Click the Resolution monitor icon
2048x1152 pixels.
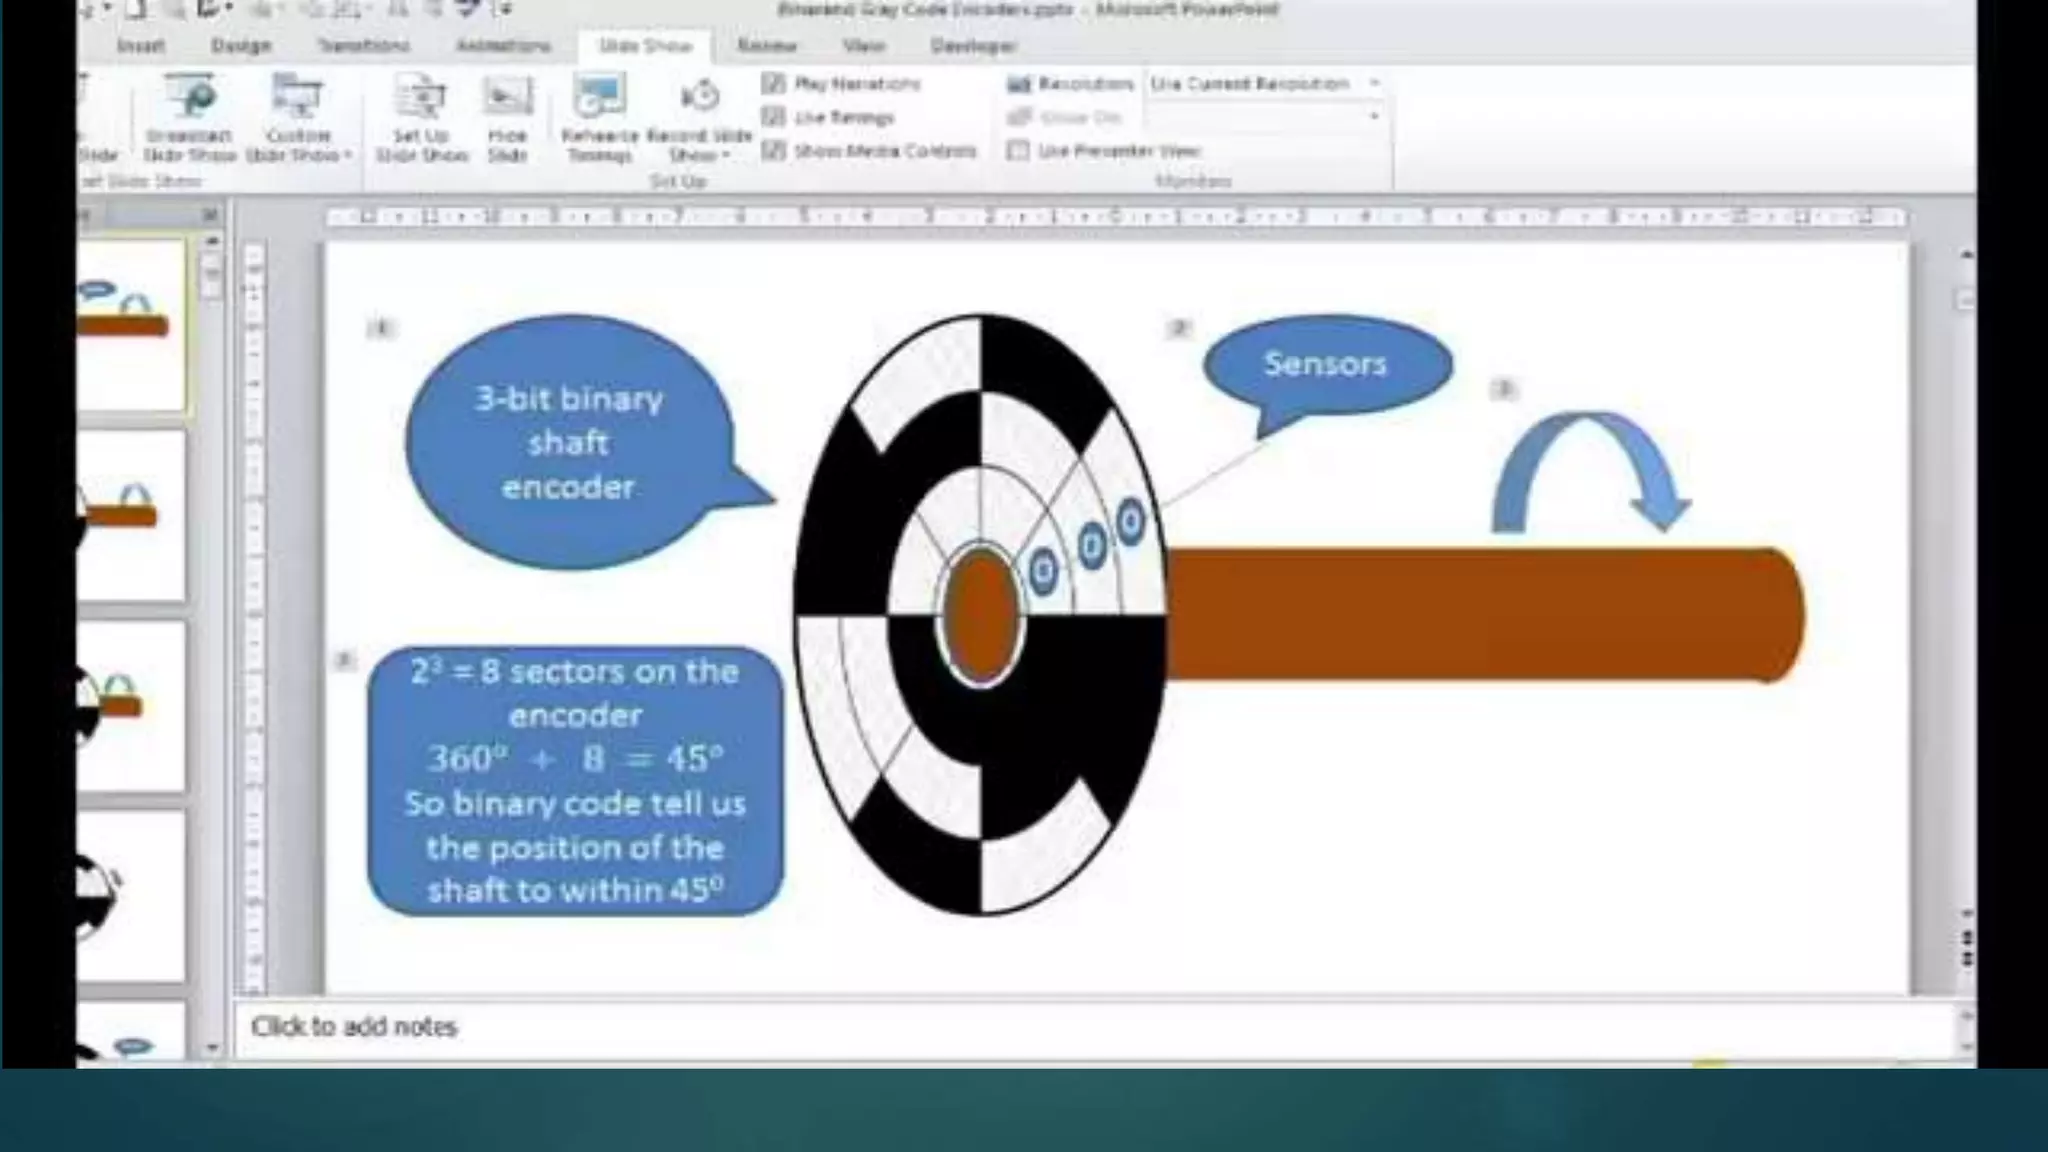point(1019,84)
